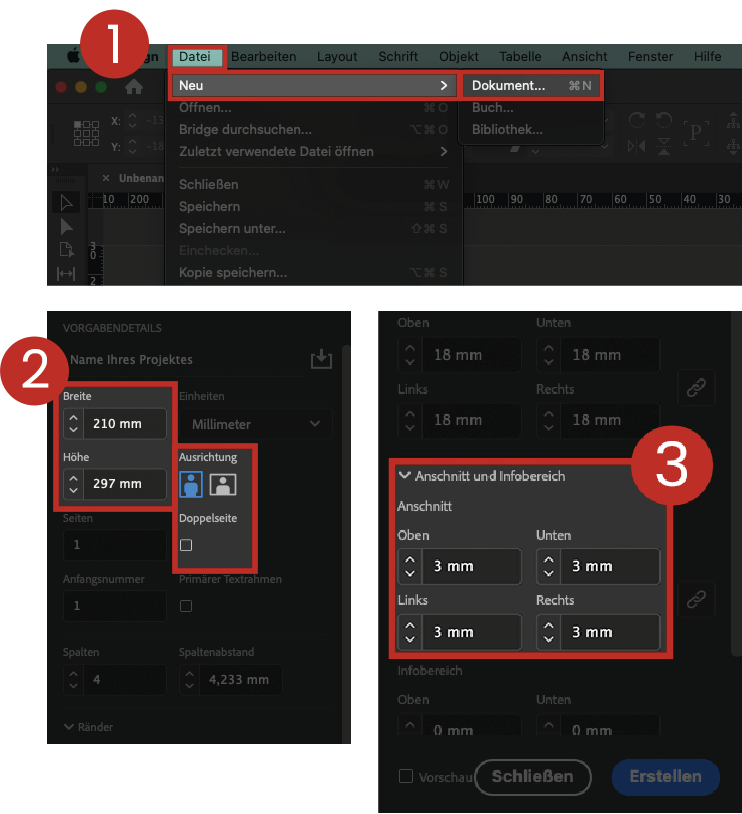This screenshot has width=742, height=814.
Task: Select the Page tool
Action: click(66, 250)
